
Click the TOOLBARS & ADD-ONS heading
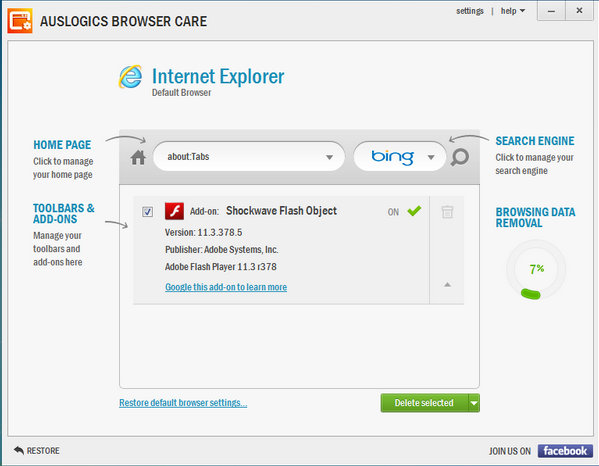point(63,214)
